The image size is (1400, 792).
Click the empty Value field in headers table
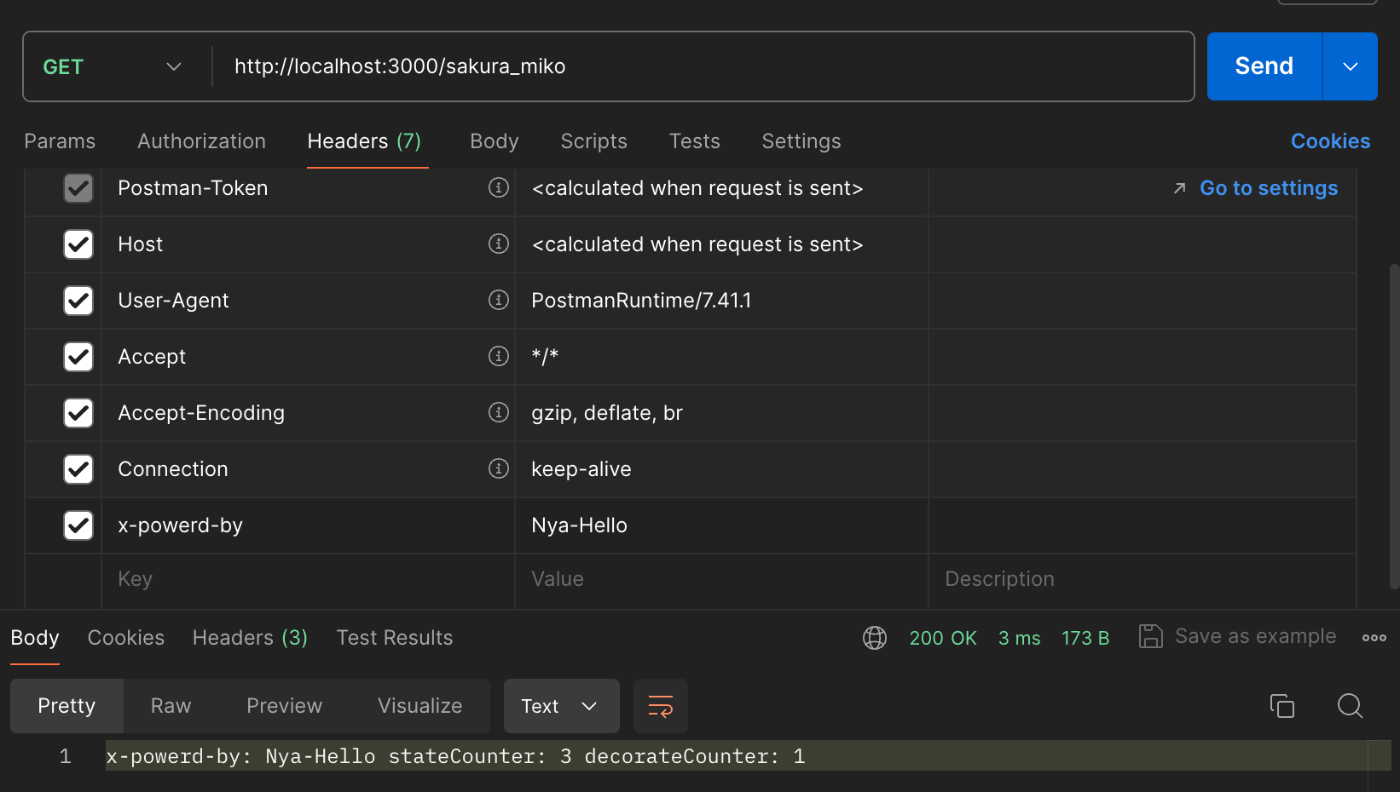coord(722,580)
